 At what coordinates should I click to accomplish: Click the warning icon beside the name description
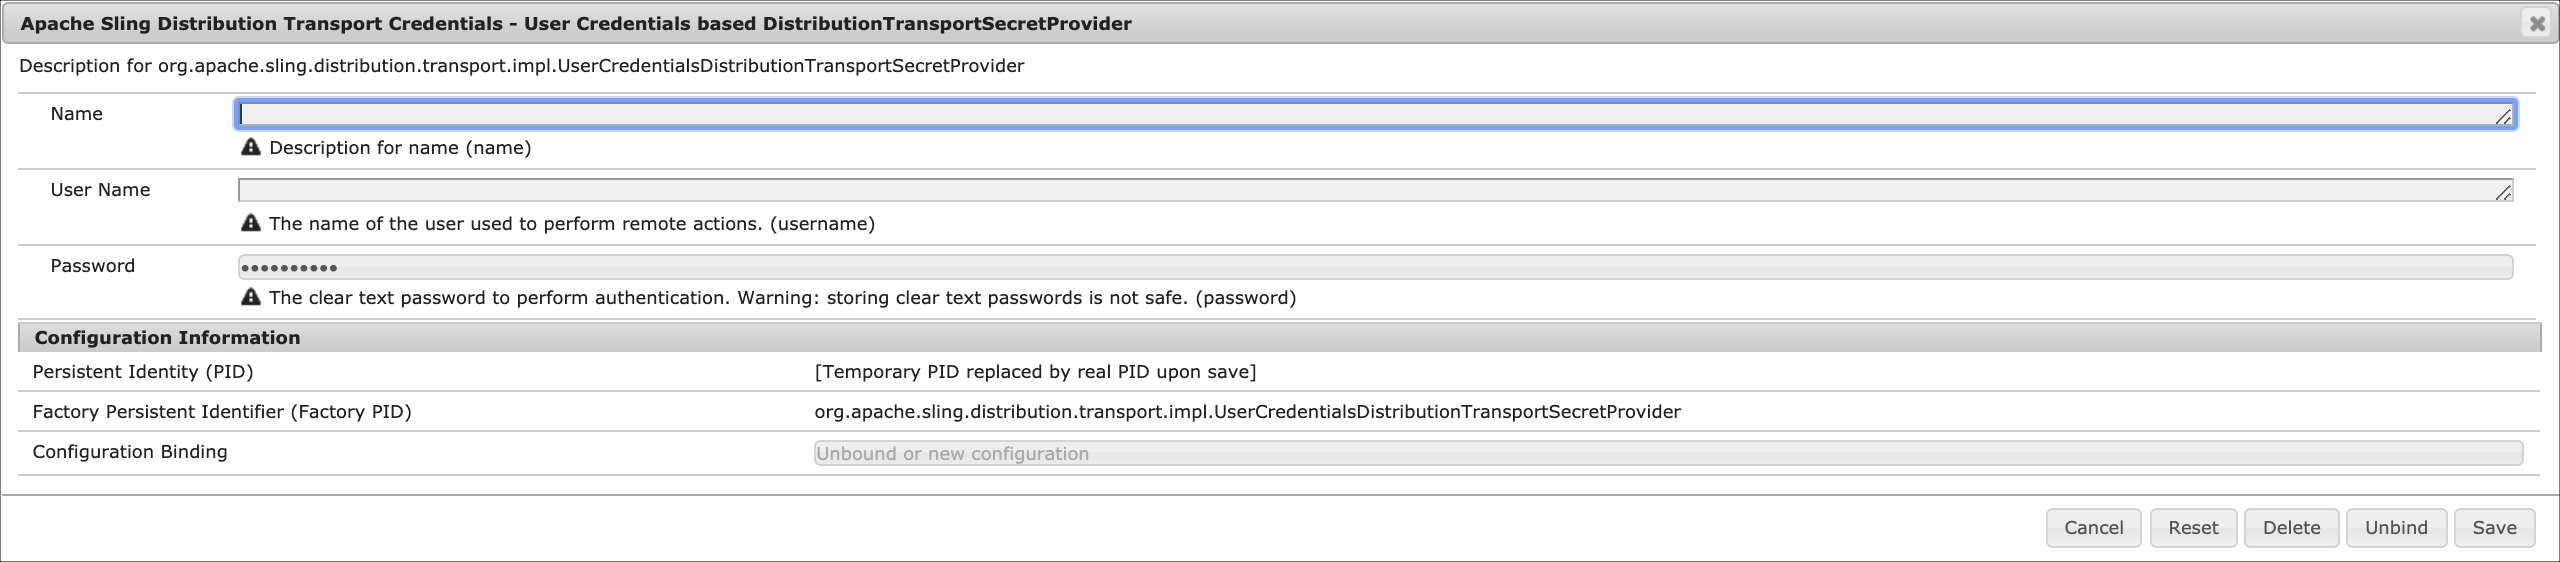pos(251,147)
